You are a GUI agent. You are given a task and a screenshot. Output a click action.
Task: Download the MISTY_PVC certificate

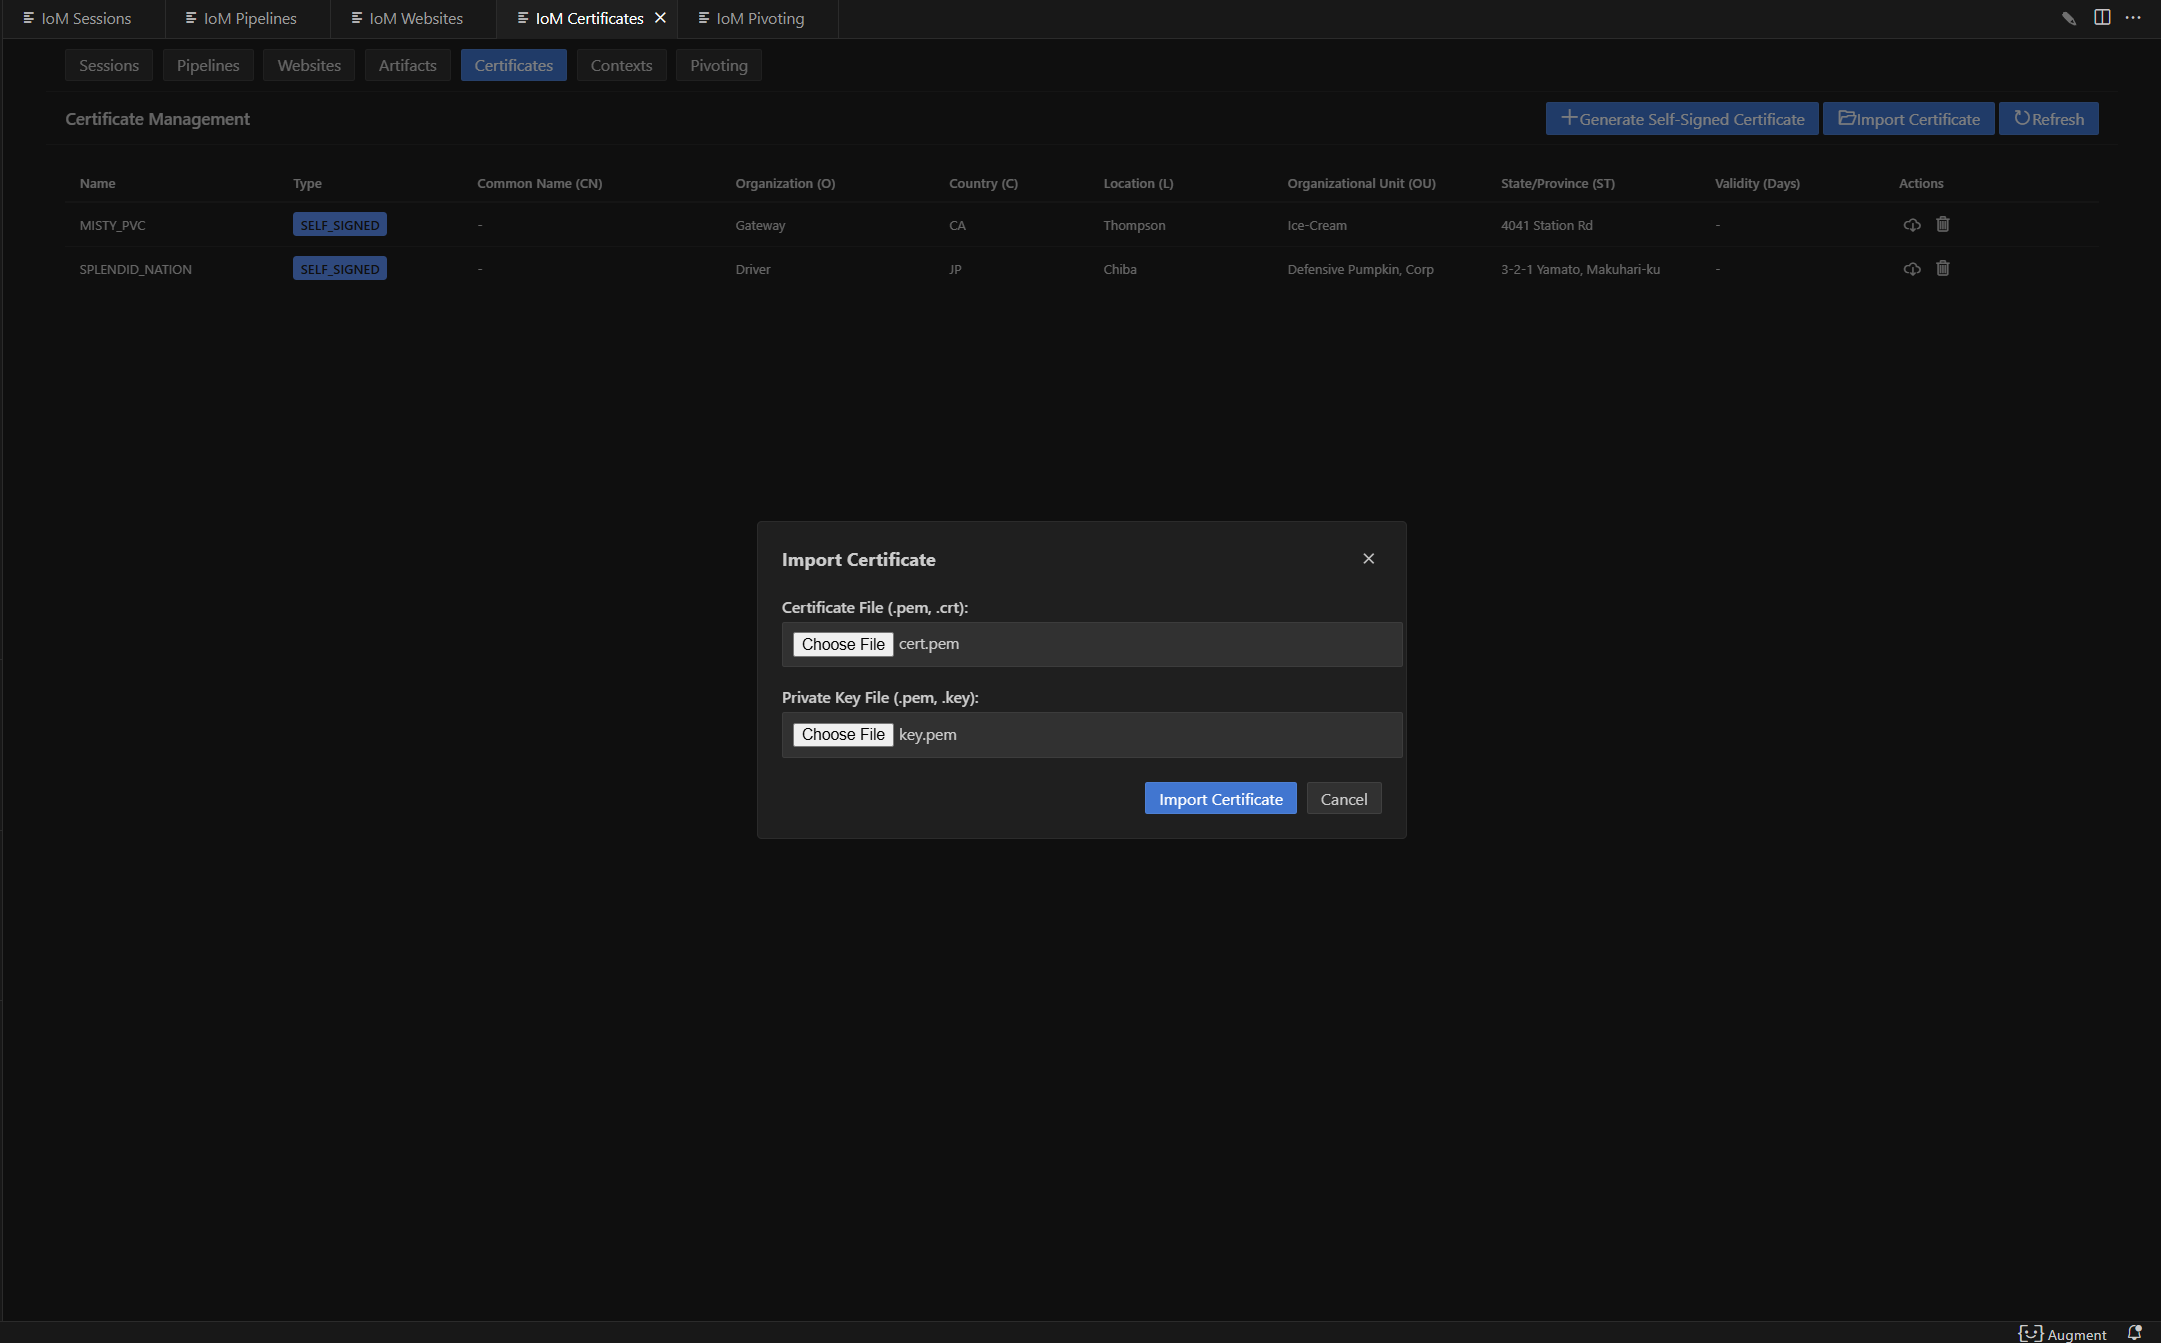(x=1911, y=225)
